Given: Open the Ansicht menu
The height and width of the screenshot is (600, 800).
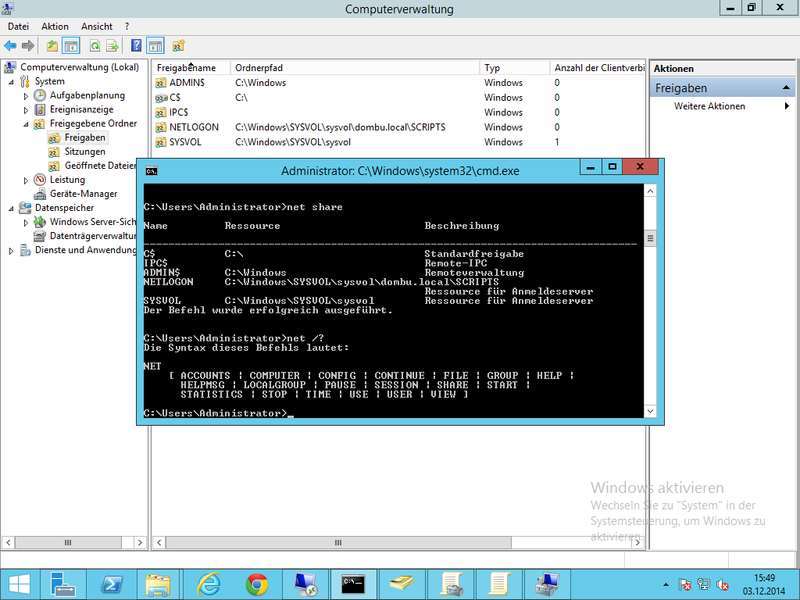Looking at the screenshot, I should tap(97, 26).
